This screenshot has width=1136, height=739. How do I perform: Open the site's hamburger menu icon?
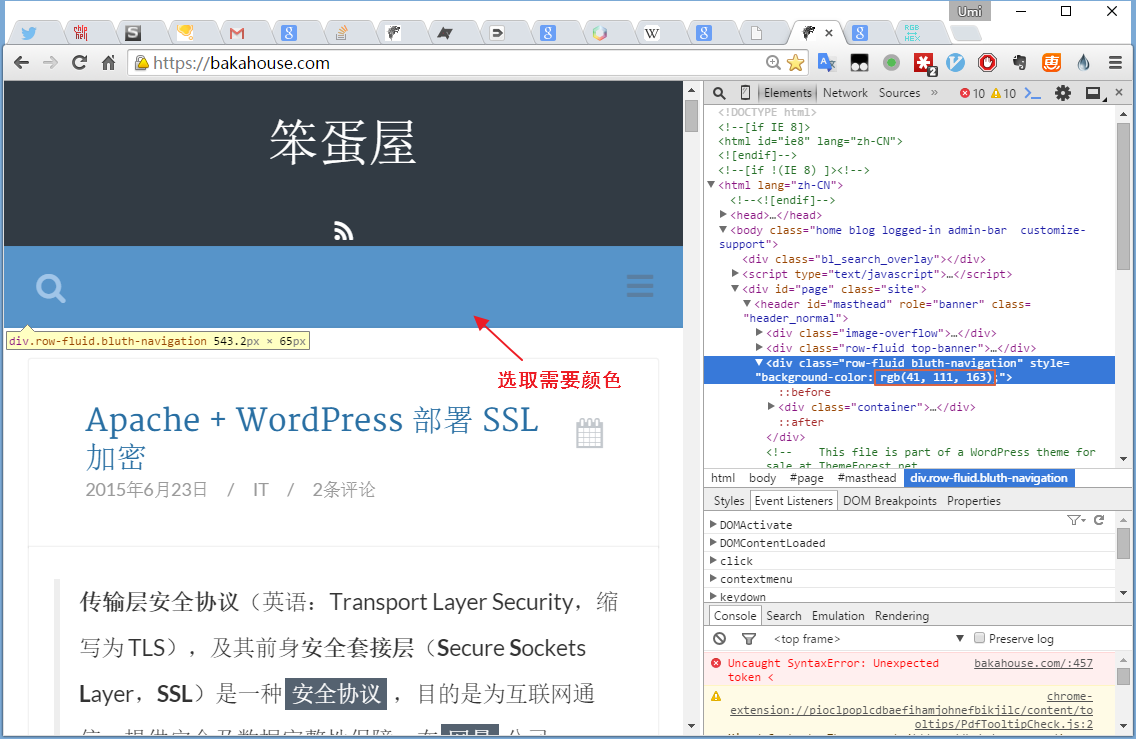[x=640, y=287]
